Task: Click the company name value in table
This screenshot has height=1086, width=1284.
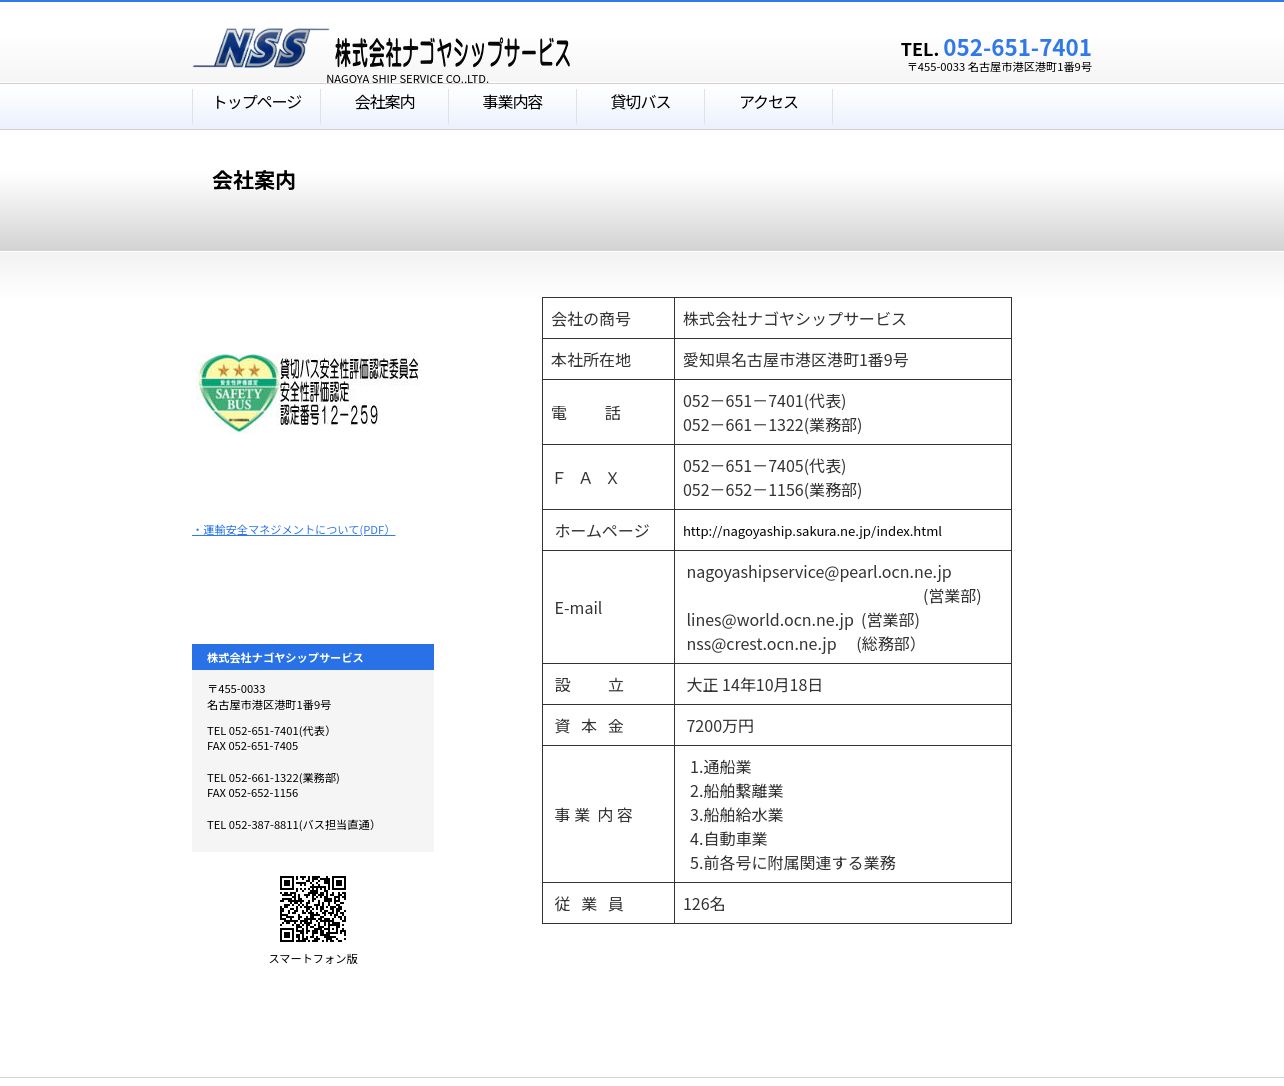Action: coord(795,319)
